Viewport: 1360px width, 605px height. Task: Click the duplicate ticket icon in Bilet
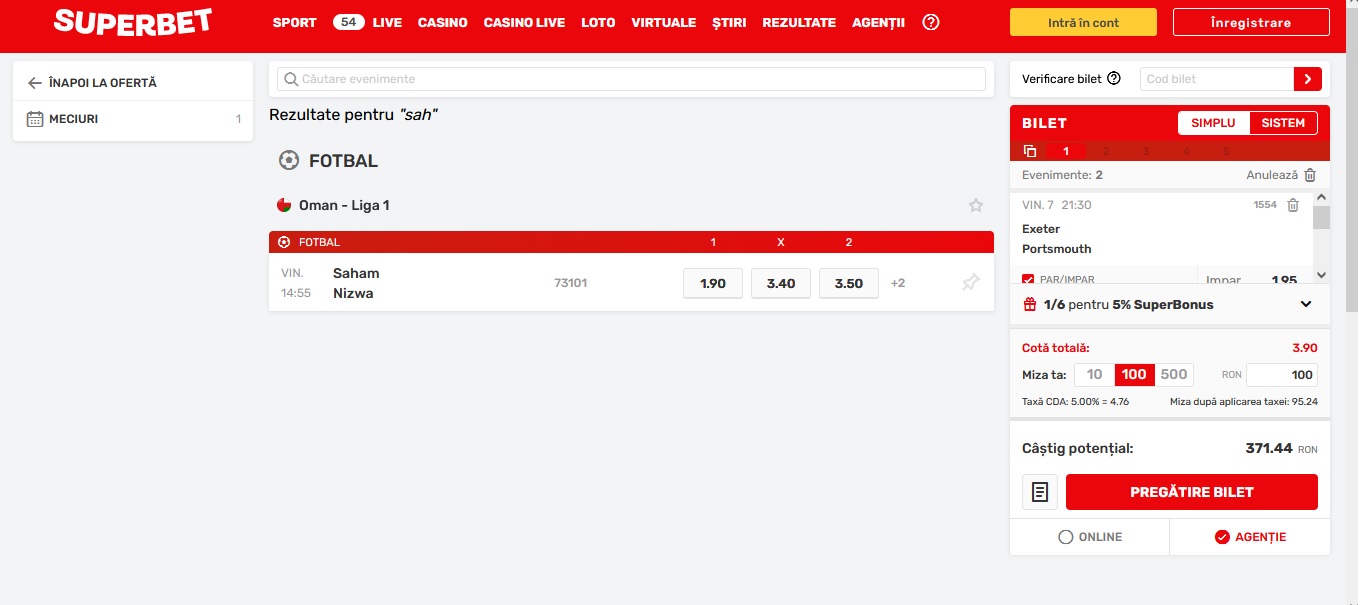[x=1030, y=151]
